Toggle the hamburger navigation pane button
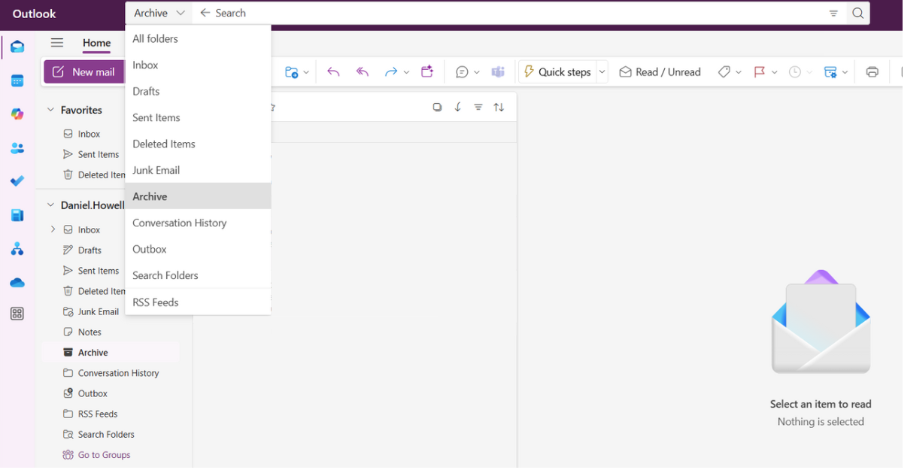903x468 pixels. 56,43
